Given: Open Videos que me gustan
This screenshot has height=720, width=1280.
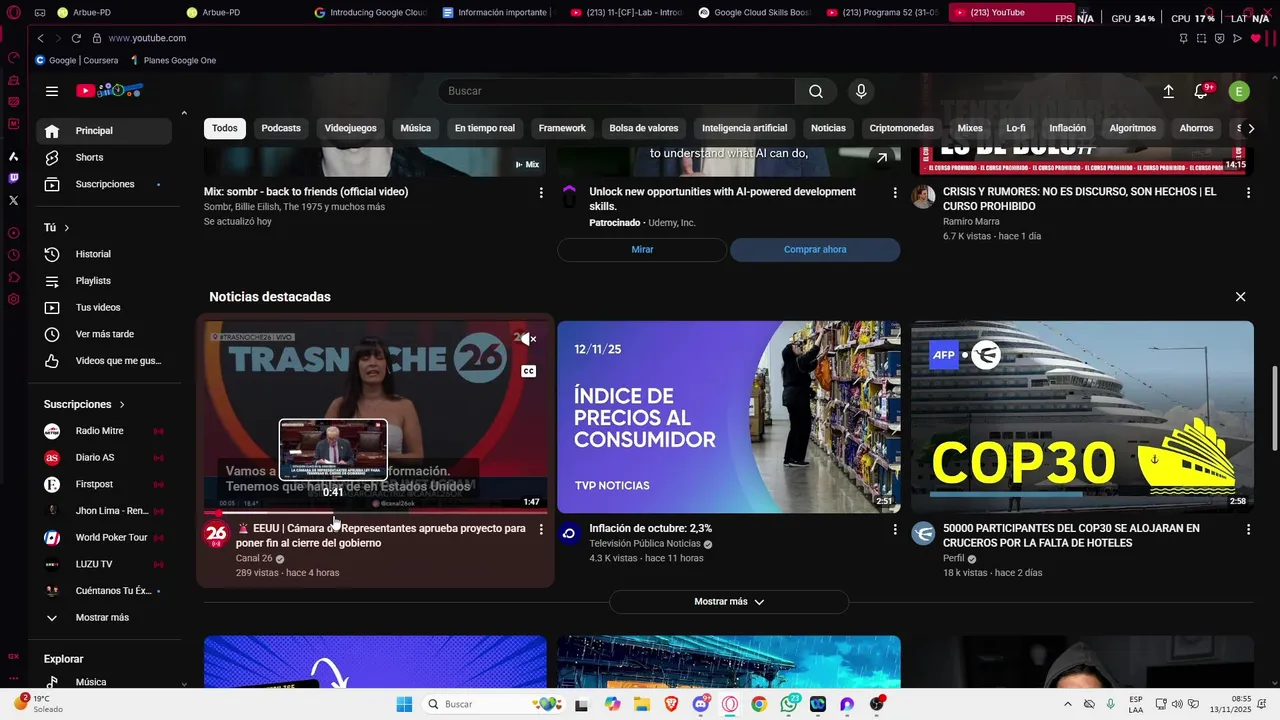Looking at the screenshot, I should (104, 361).
